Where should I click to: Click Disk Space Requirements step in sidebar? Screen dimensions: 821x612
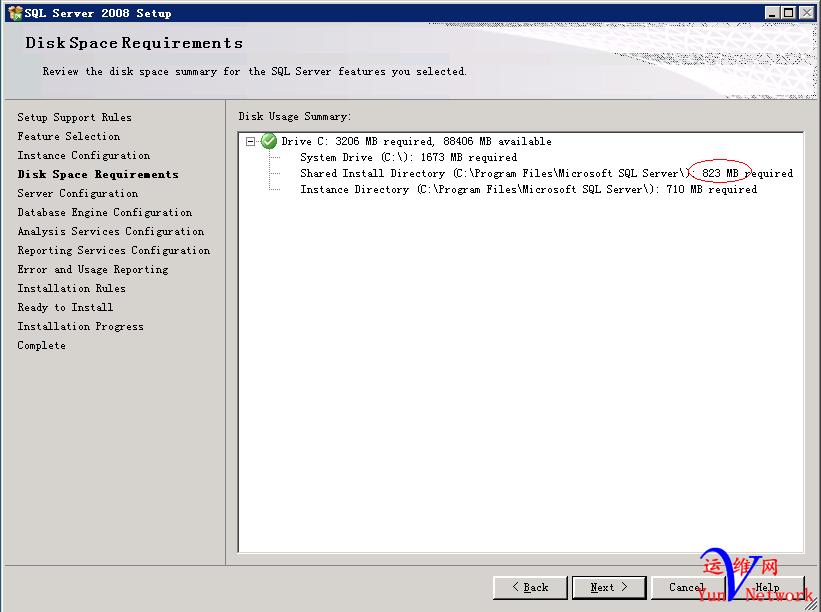click(98, 174)
